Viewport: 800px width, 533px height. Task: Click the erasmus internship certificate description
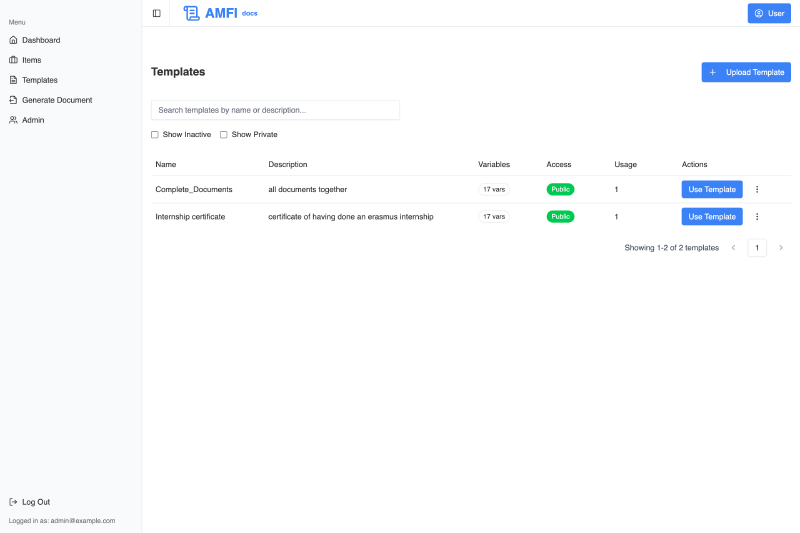point(351,217)
